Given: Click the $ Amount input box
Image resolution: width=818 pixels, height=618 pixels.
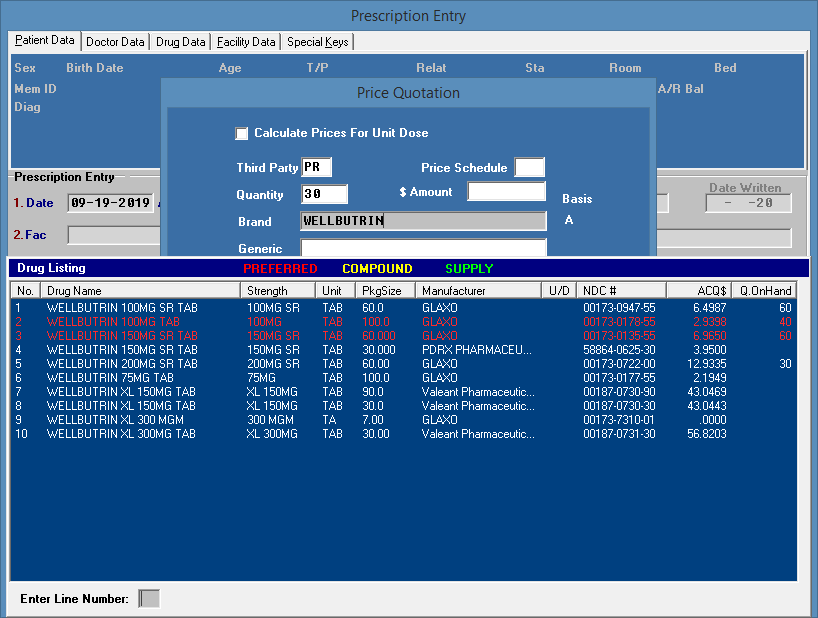Looking at the screenshot, I should (506, 192).
